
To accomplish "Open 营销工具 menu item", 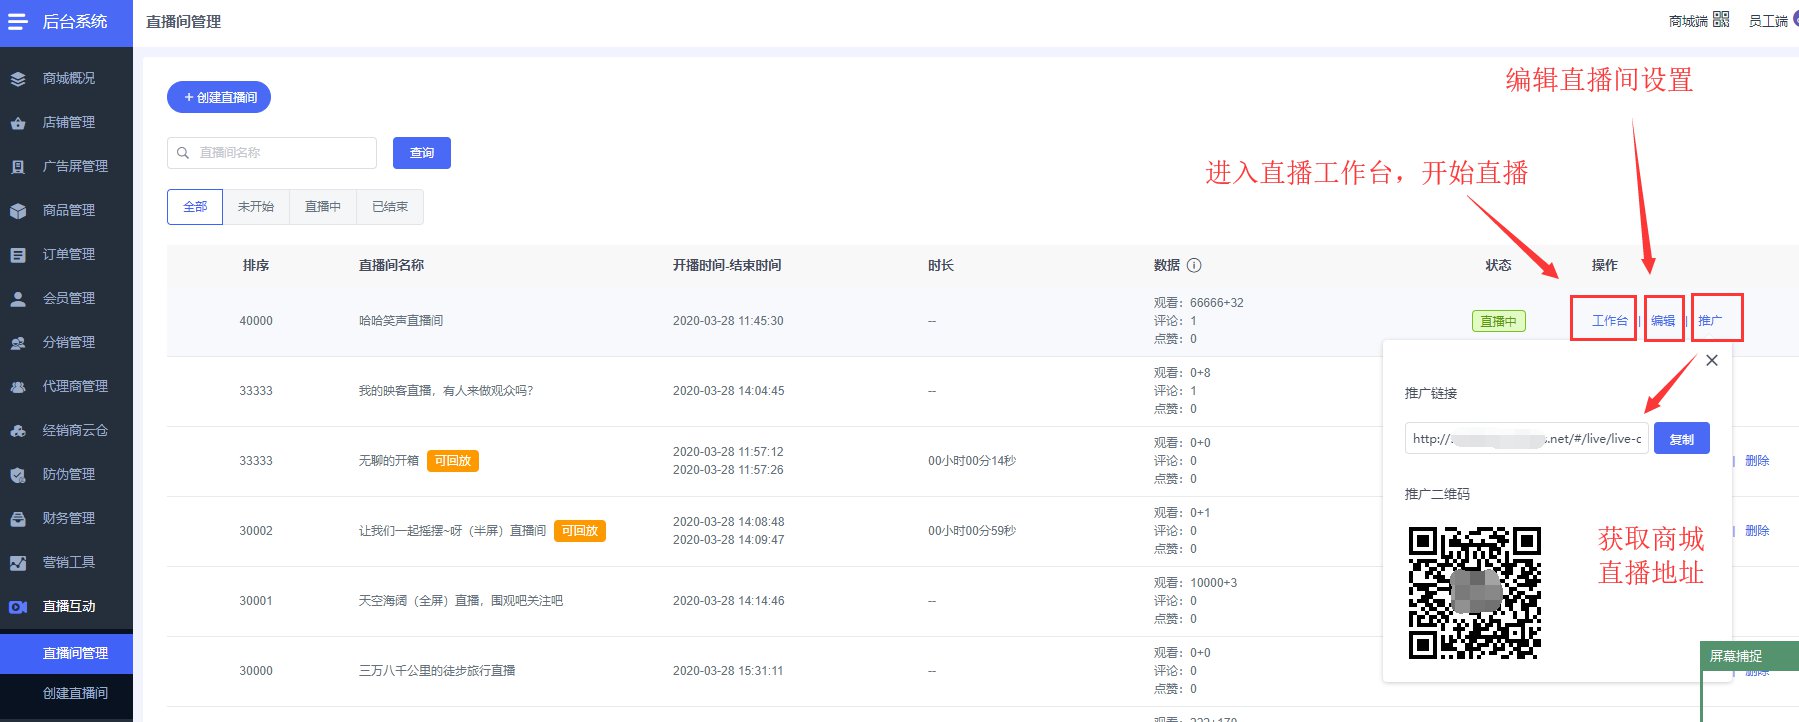I will click(66, 562).
